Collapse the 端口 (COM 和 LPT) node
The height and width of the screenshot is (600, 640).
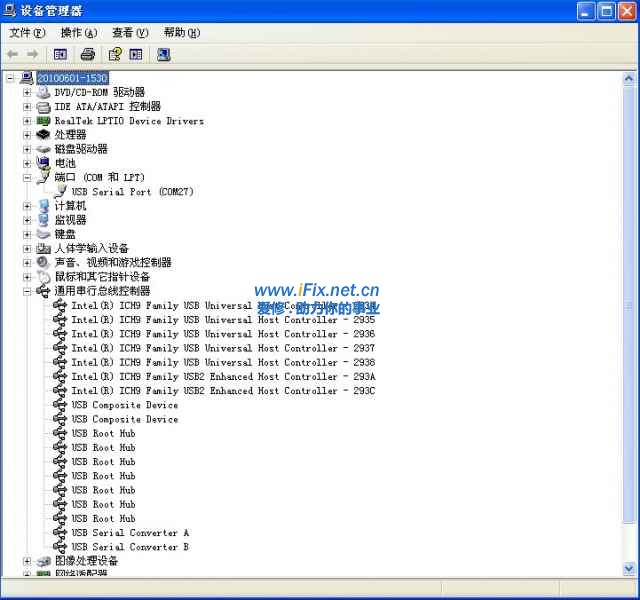coord(27,177)
